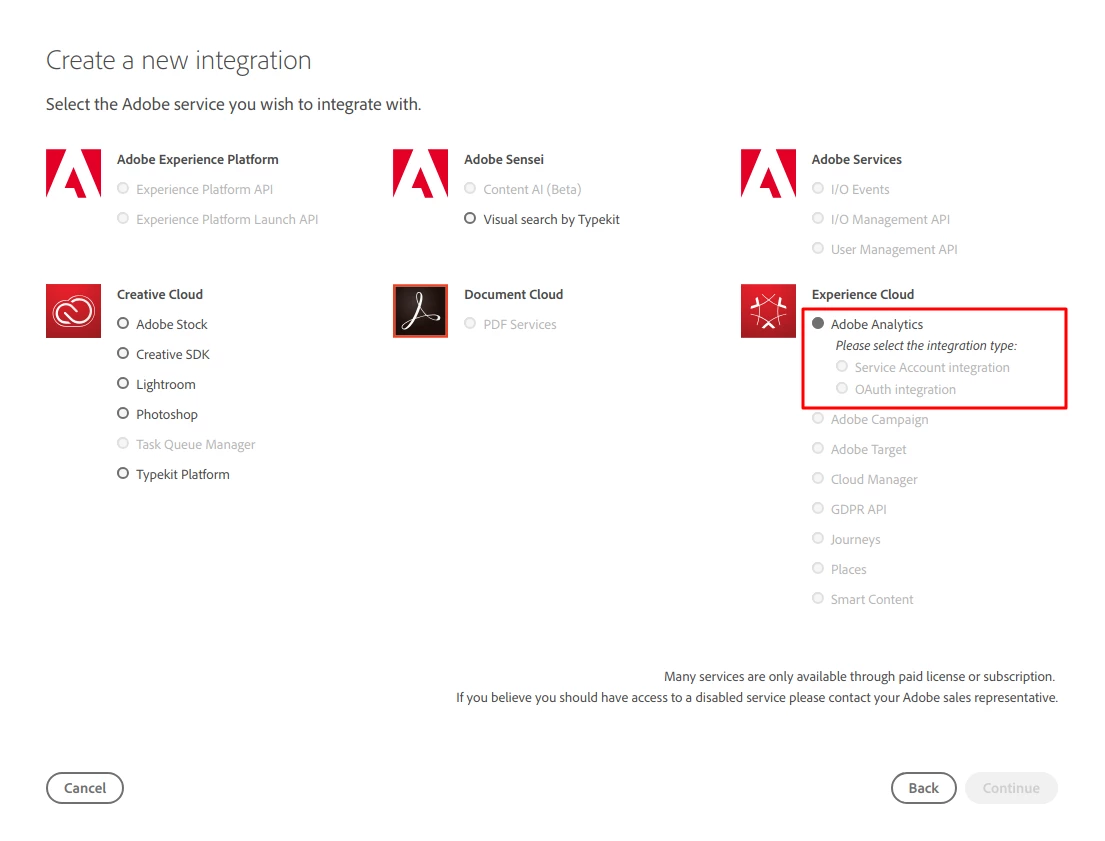Select Experience Platform Launch API option
Screen dimensions: 1105x841
(123, 219)
